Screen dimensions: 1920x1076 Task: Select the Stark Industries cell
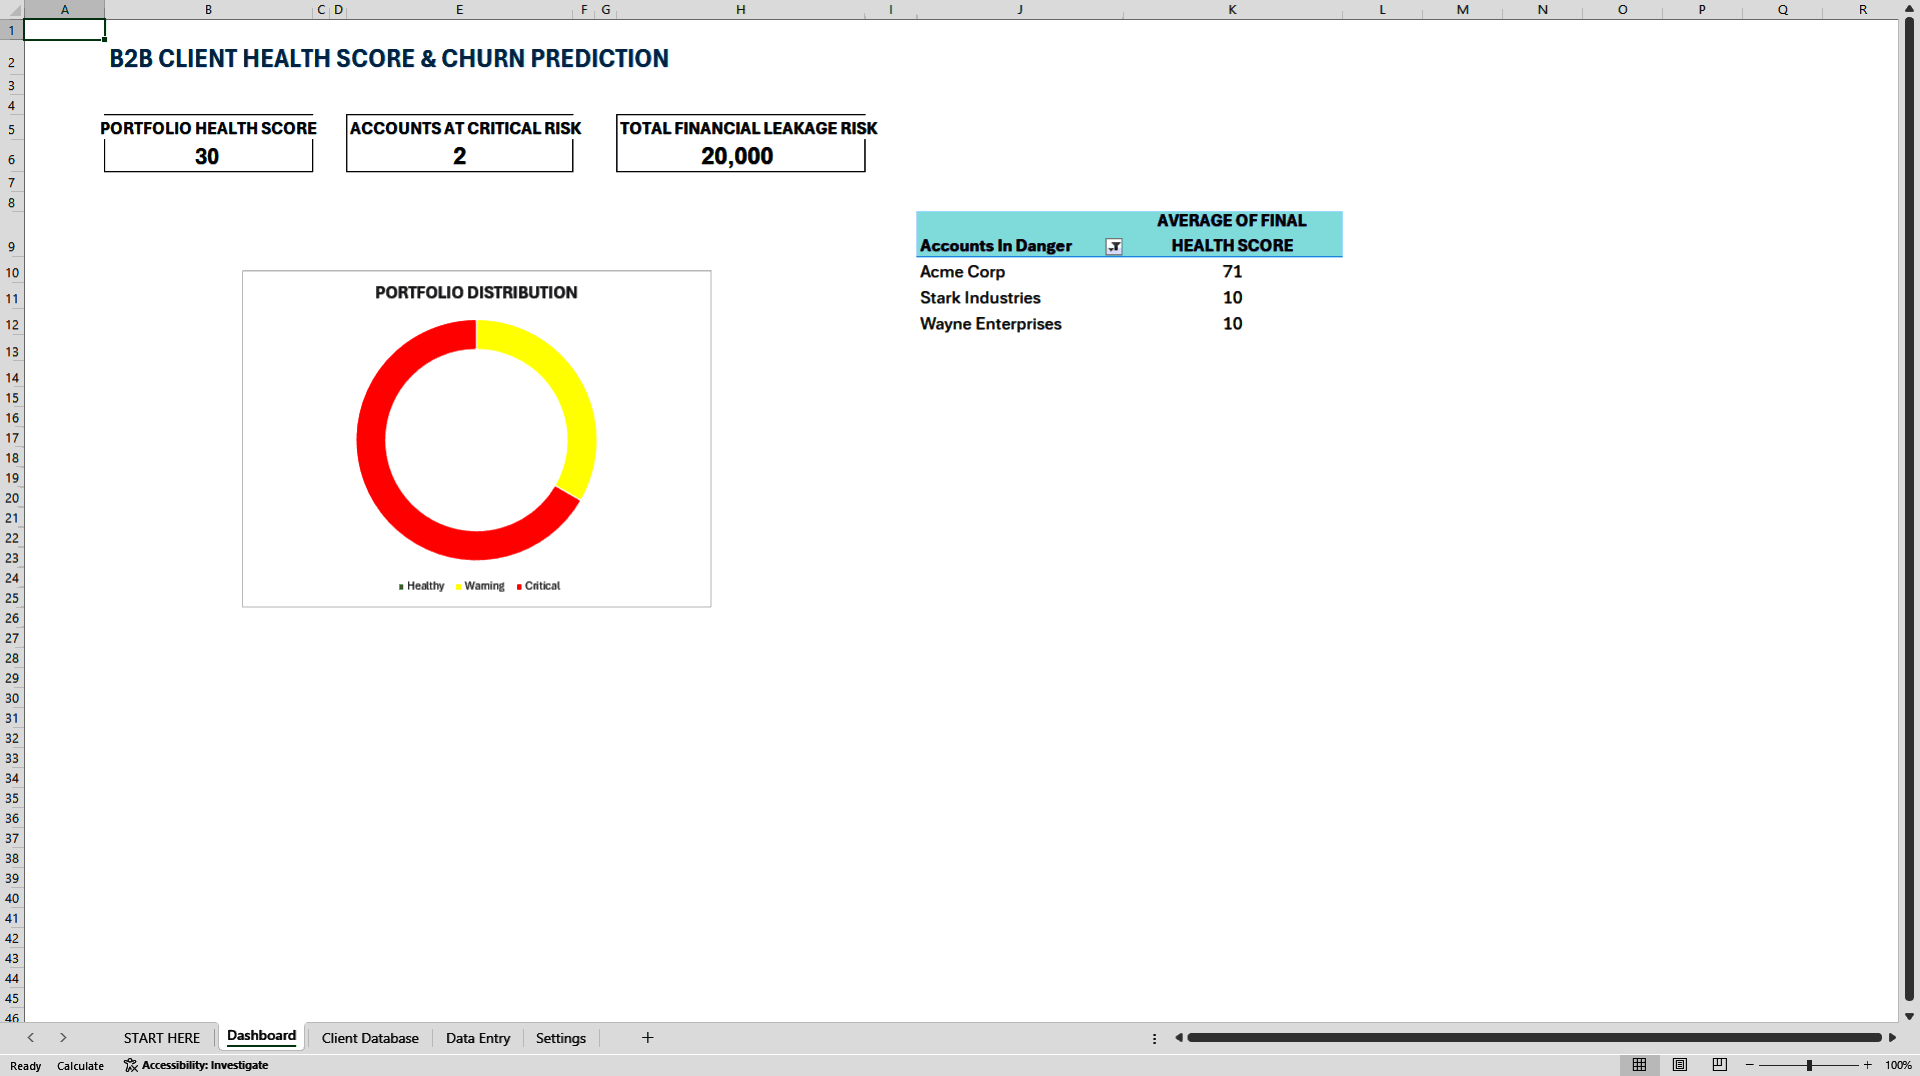point(1019,298)
